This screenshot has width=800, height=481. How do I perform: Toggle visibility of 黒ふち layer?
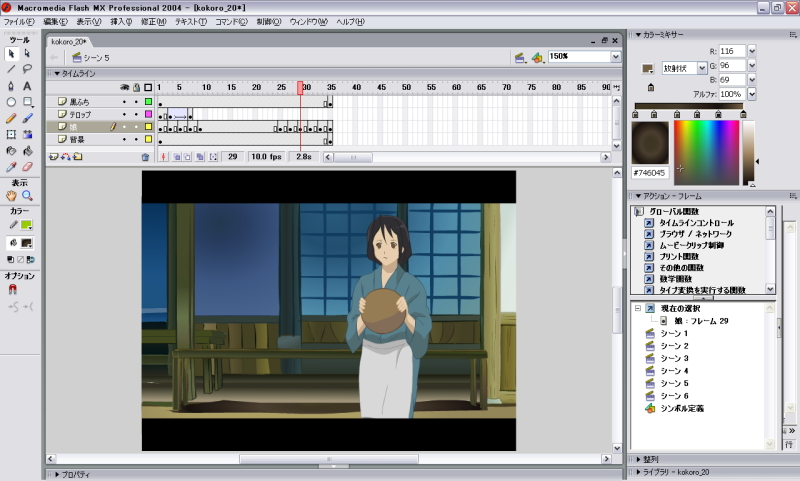tap(124, 102)
